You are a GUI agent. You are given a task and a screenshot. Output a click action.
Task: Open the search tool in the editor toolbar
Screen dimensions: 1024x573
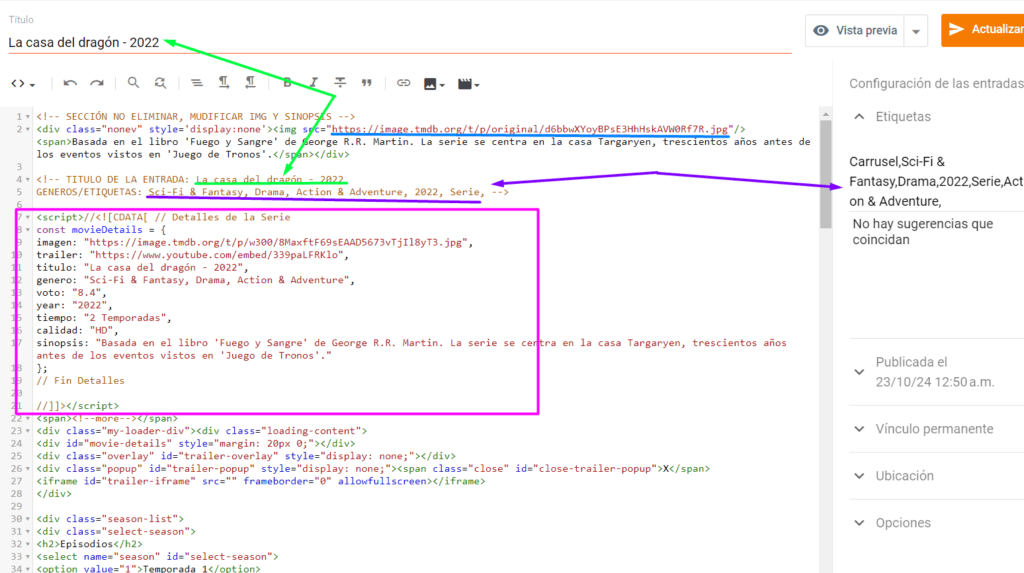pyautogui.click(x=133, y=83)
